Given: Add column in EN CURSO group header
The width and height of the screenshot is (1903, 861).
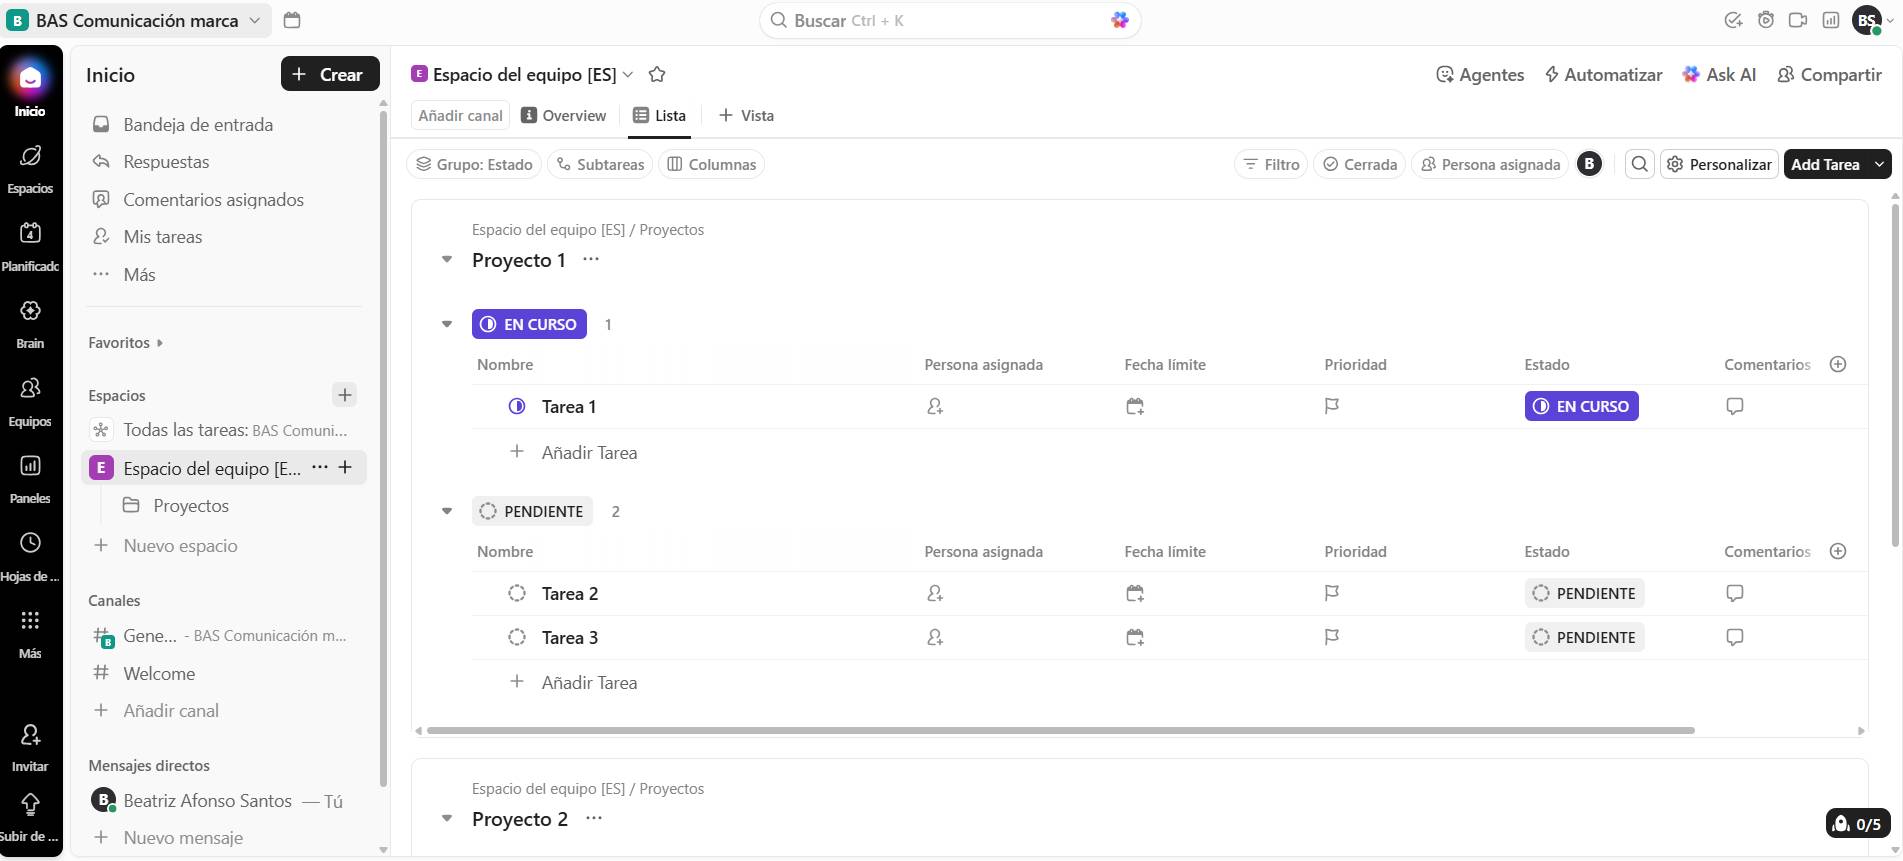Looking at the screenshot, I should (1838, 364).
